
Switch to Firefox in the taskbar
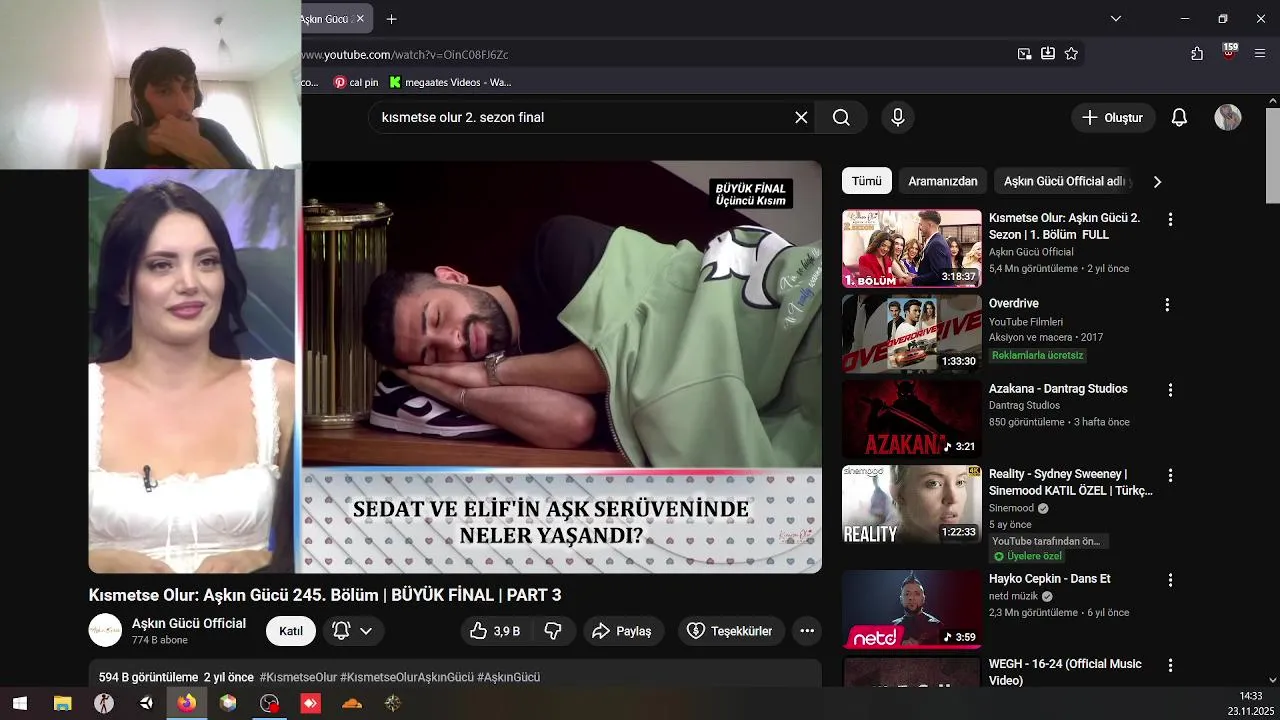[187, 703]
